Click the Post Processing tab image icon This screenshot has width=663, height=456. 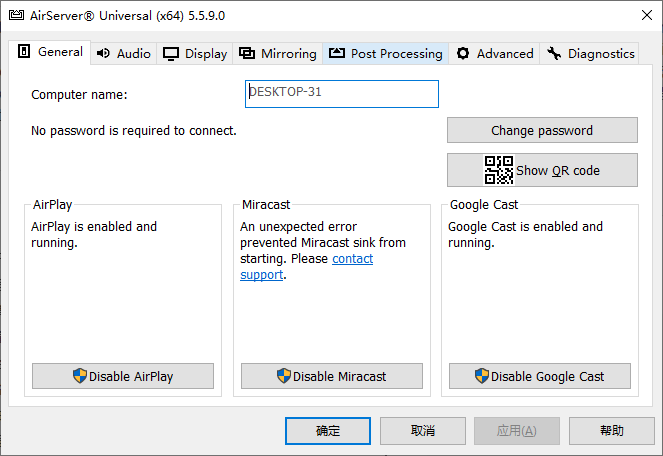point(336,54)
